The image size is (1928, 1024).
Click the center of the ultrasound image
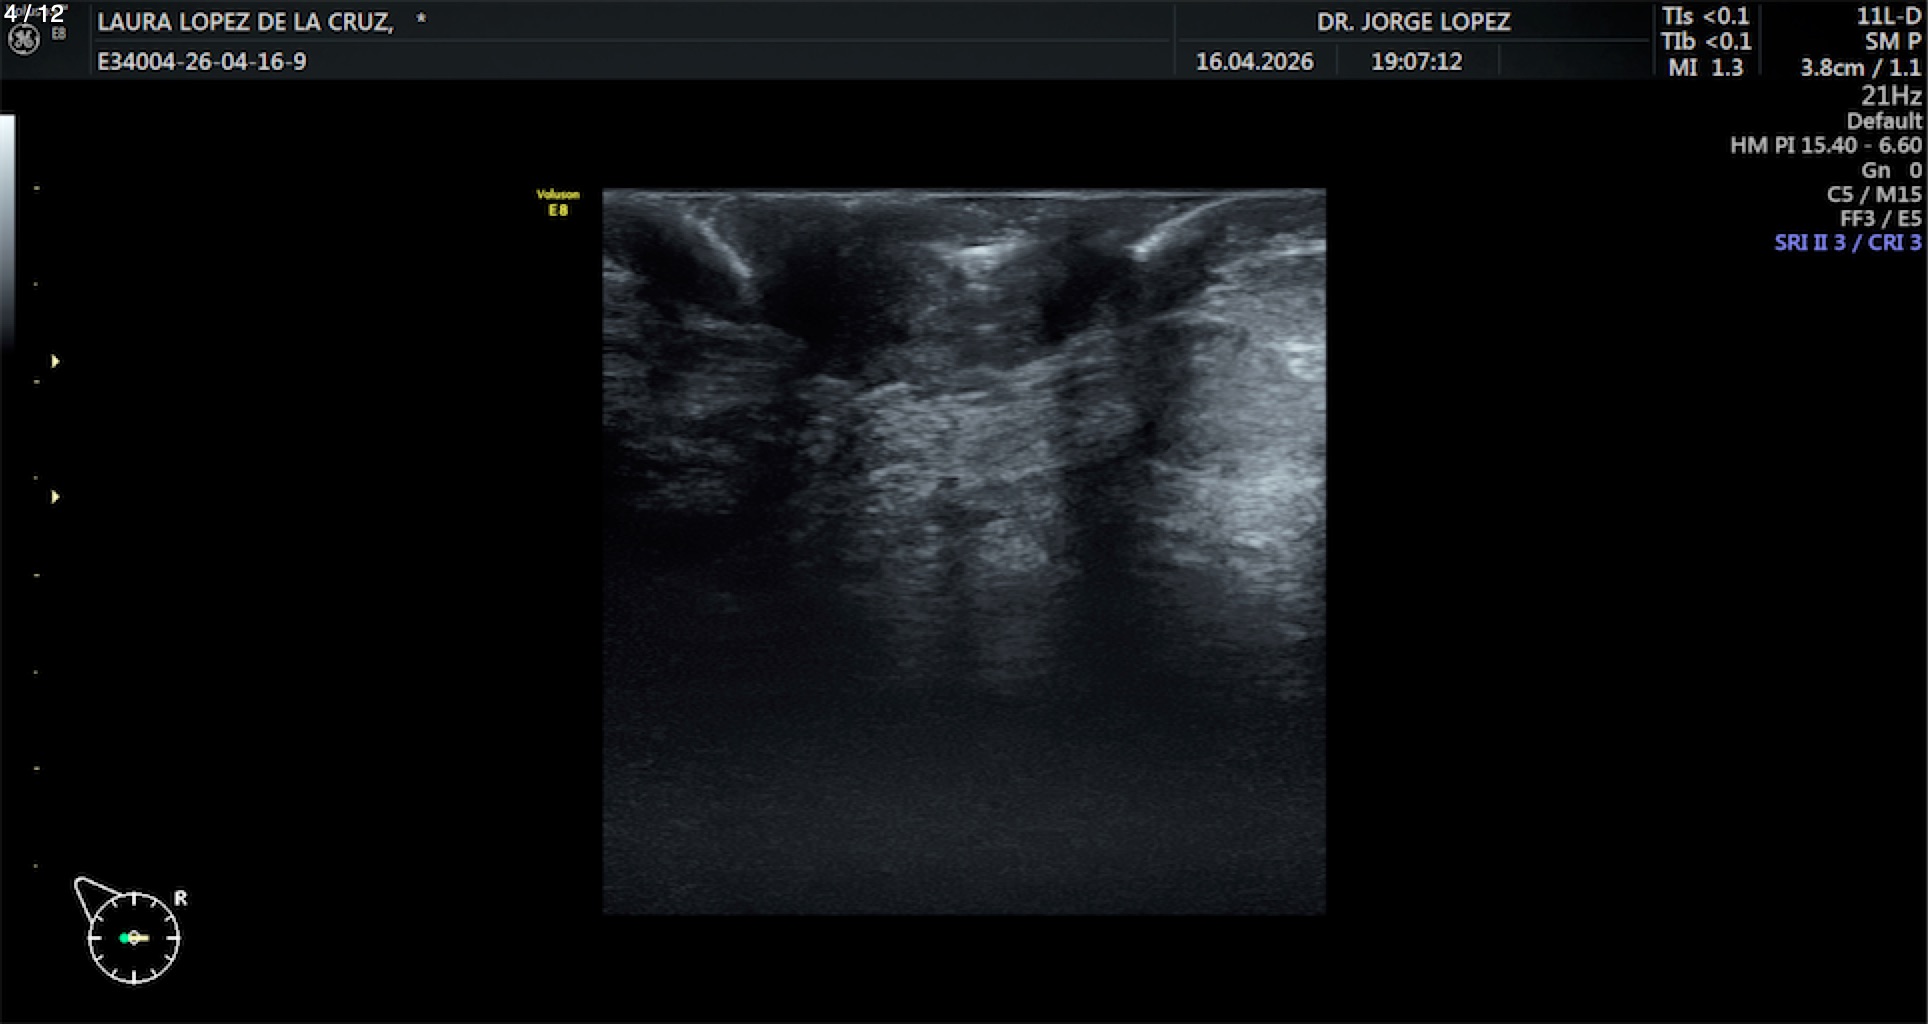tap(964, 551)
